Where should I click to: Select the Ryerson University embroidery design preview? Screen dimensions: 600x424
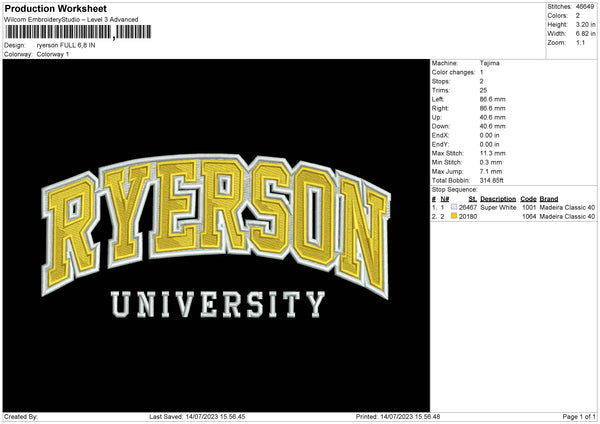coord(216,235)
